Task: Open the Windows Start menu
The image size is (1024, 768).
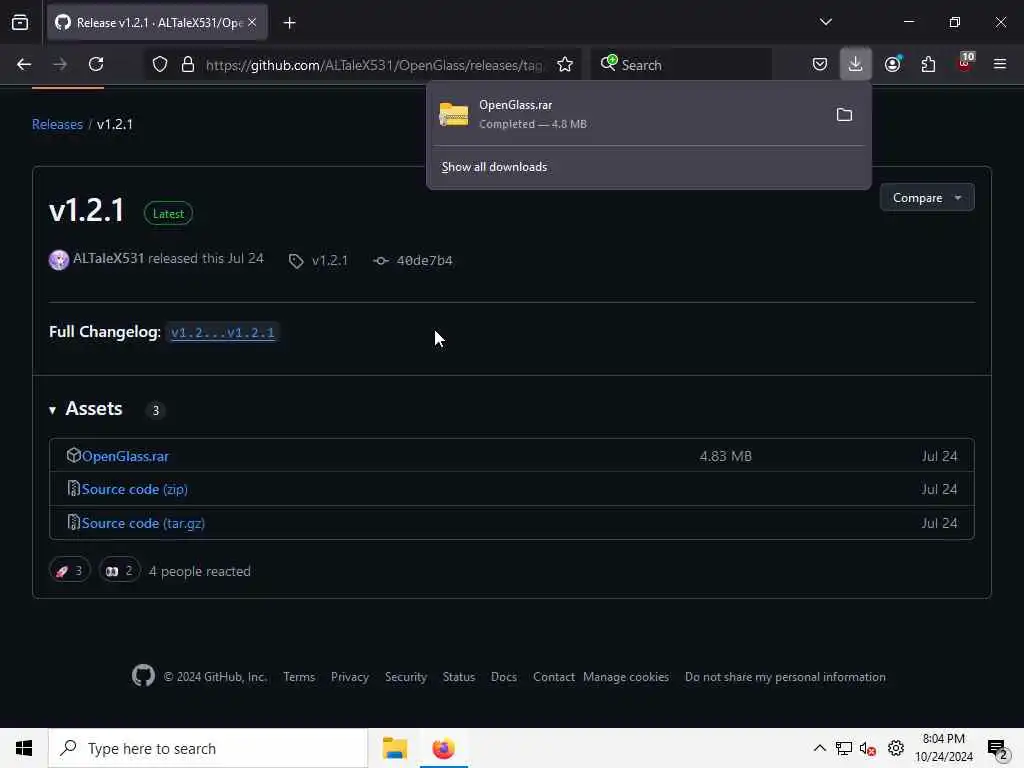Action: (x=24, y=748)
